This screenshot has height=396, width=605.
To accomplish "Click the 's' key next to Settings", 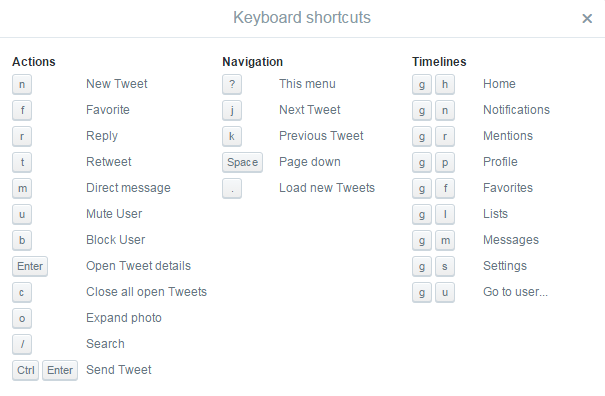I will (445, 266).
